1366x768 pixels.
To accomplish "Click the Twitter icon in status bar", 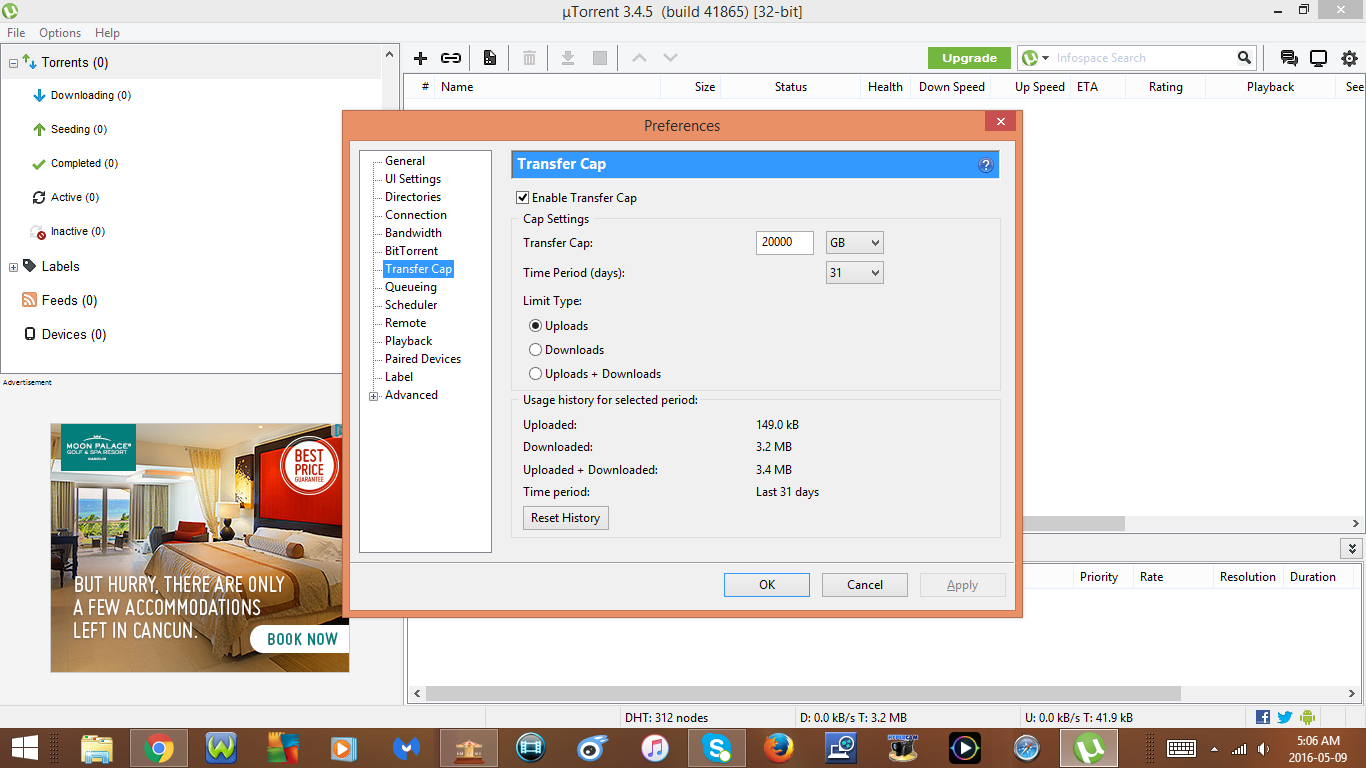I will coord(1285,717).
